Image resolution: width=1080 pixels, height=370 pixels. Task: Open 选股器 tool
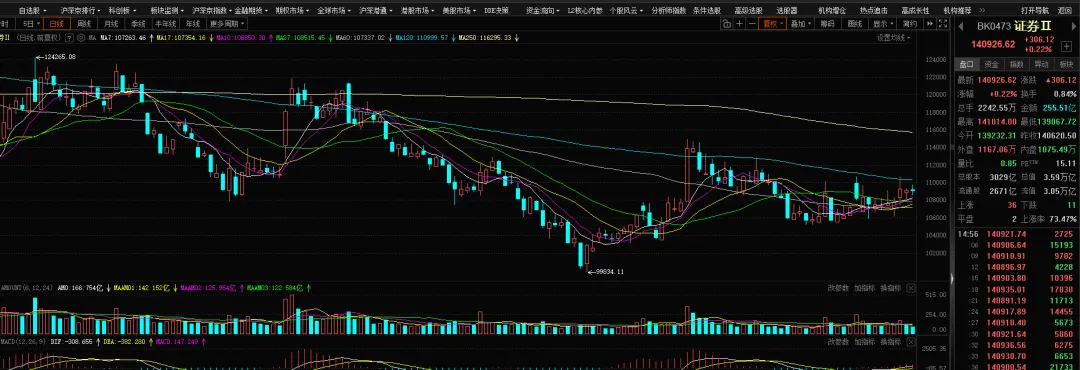(787, 11)
